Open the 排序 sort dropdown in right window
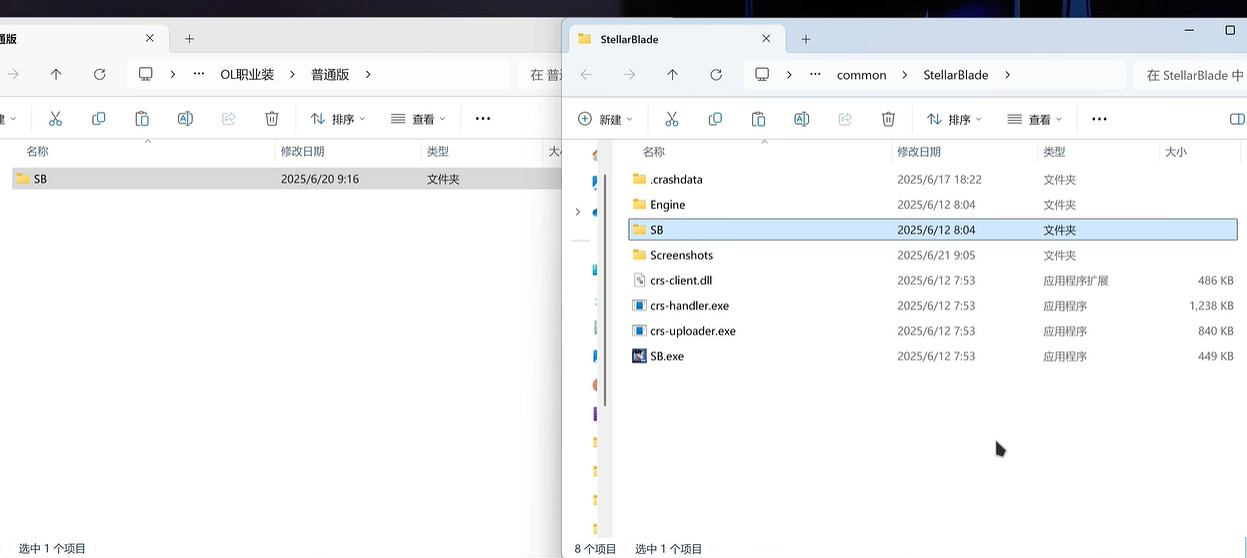 click(954, 119)
